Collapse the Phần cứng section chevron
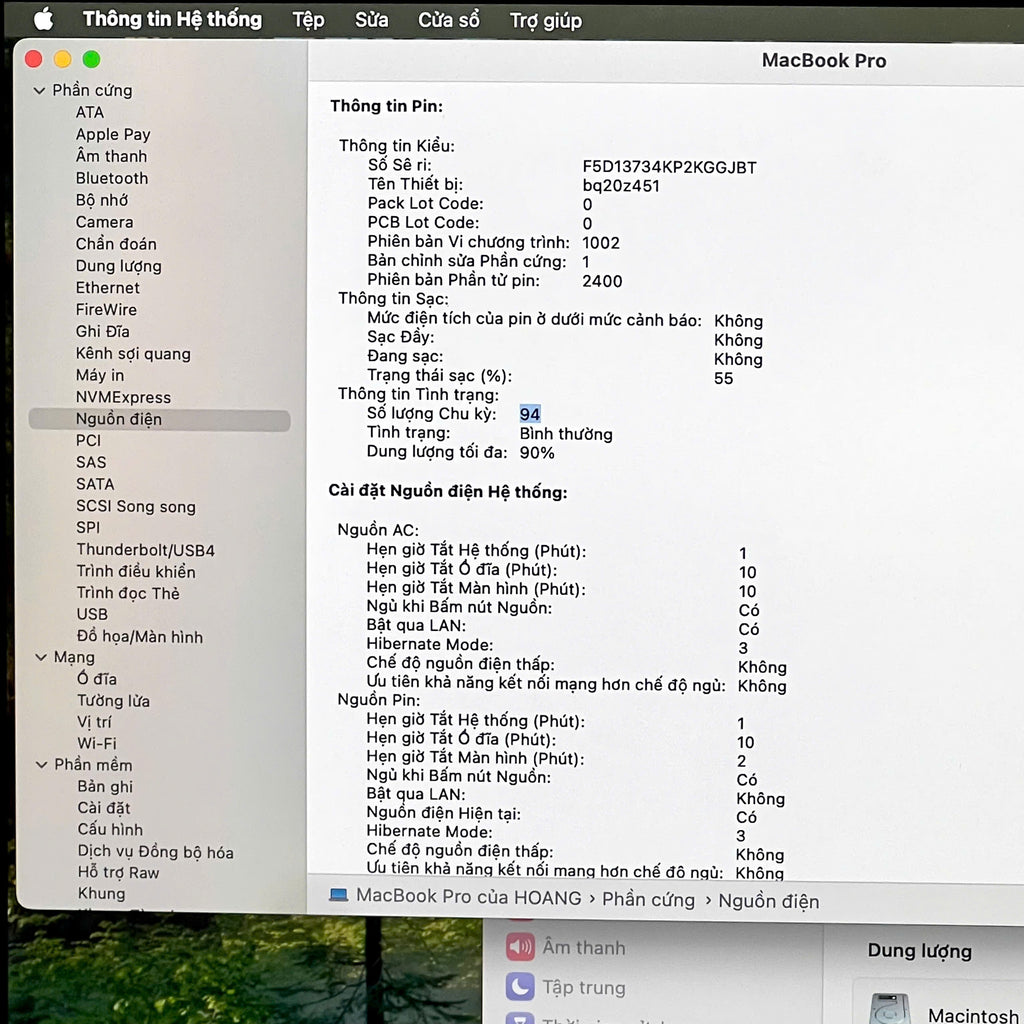This screenshot has width=1024, height=1024. click(x=39, y=91)
